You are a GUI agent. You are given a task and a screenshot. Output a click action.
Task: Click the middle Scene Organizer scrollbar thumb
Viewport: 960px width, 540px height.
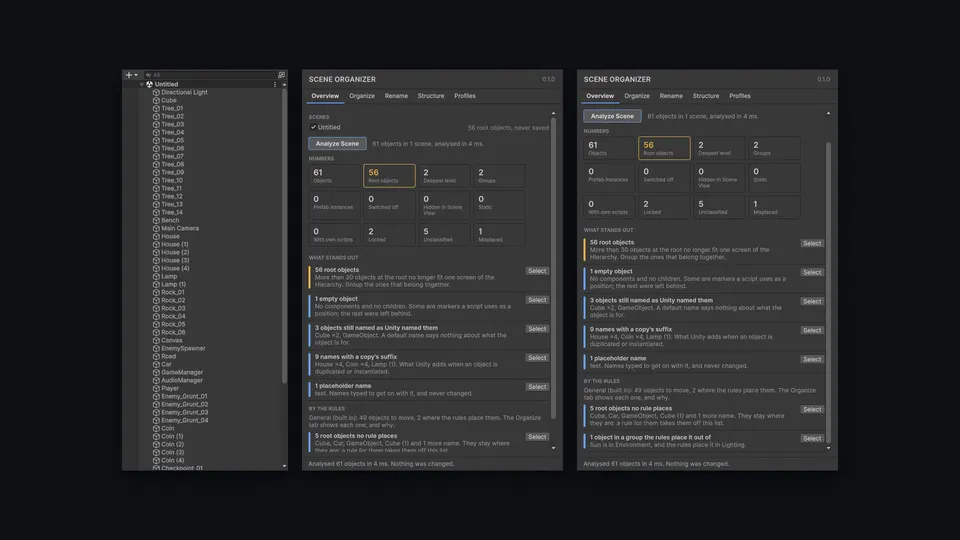click(553, 268)
